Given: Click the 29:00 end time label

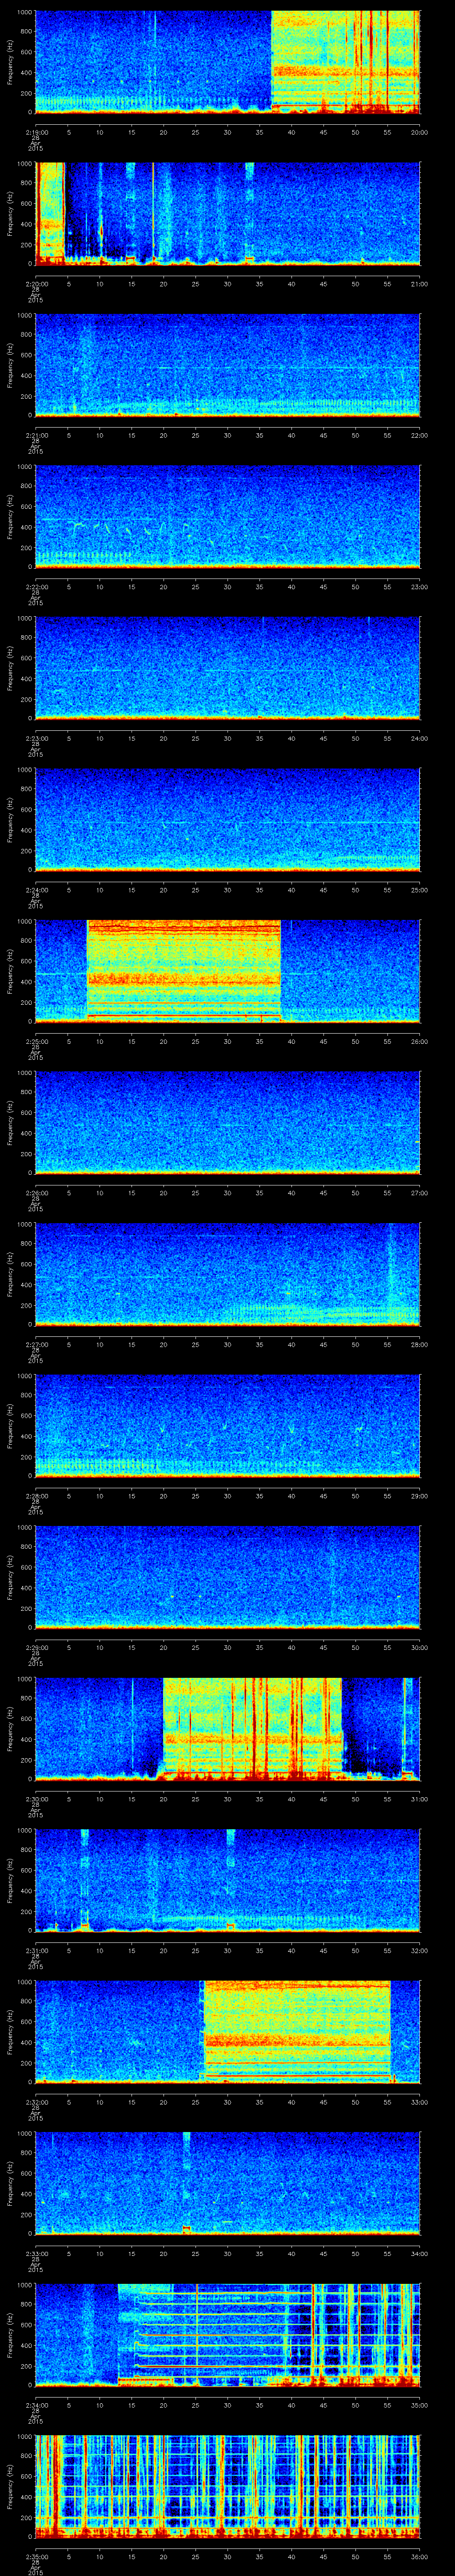Looking at the screenshot, I should pyautogui.click(x=419, y=1496).
